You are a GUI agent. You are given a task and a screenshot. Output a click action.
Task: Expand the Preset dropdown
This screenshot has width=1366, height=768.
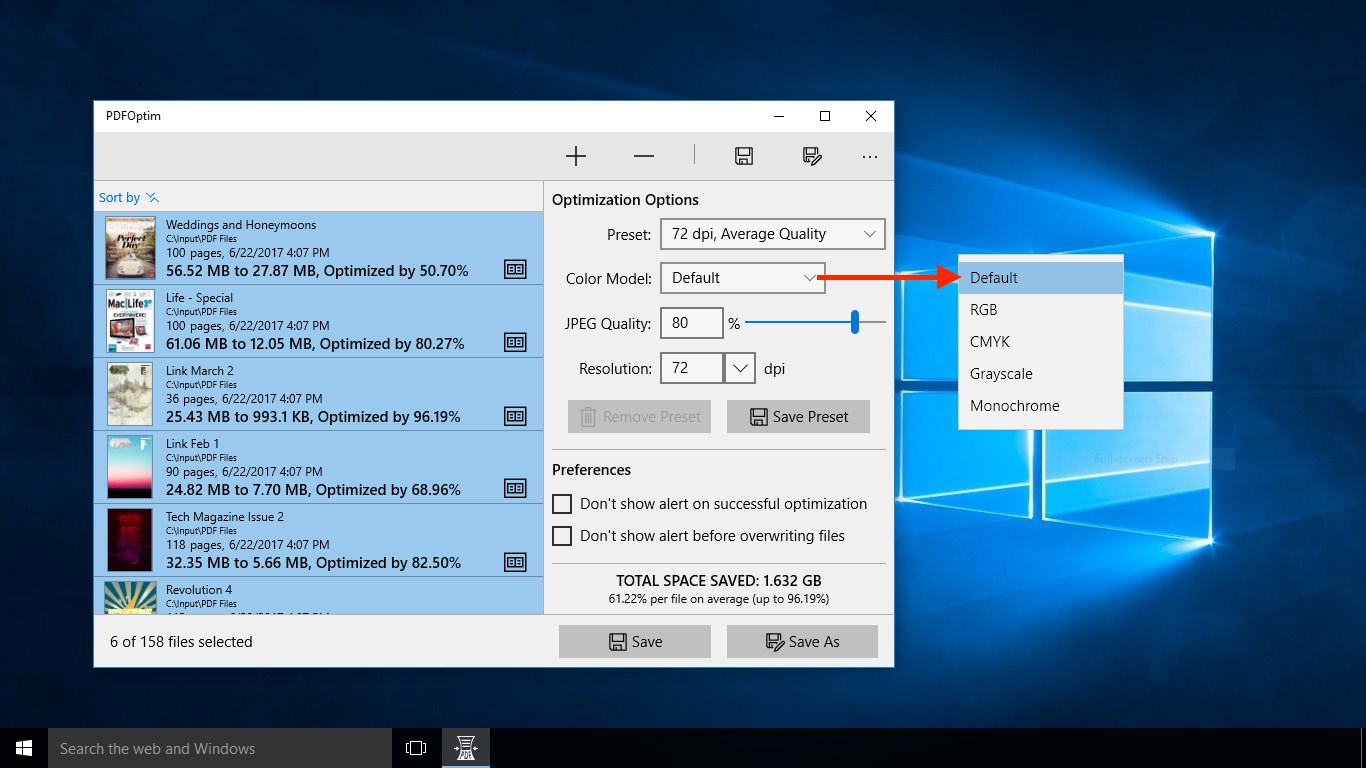[773, 234]
